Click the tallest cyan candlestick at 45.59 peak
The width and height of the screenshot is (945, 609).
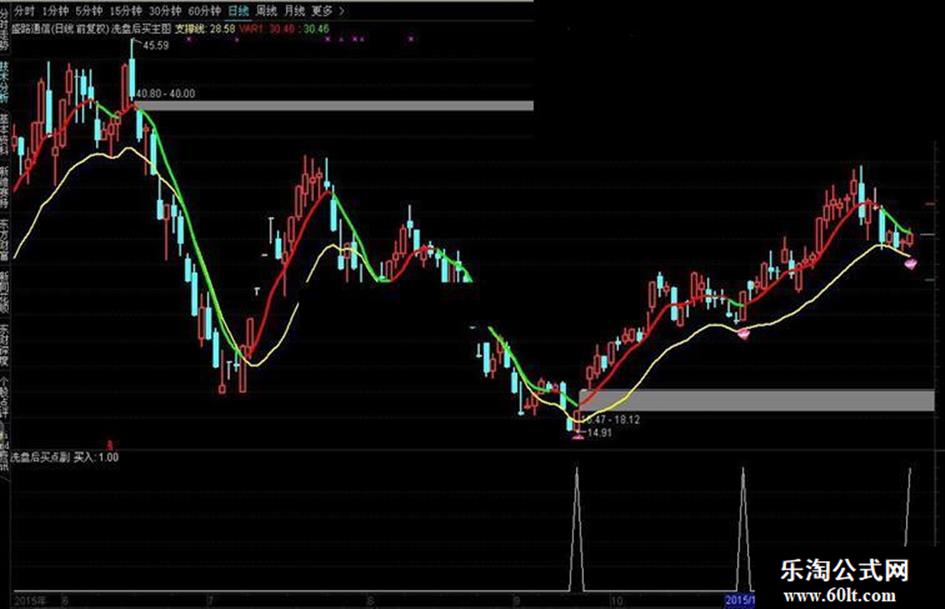coord(133,69)
